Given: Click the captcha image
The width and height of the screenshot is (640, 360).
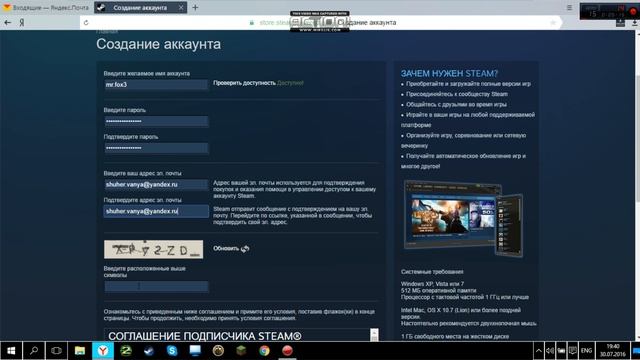Looking at the screenshot, I should pos(153,249).
